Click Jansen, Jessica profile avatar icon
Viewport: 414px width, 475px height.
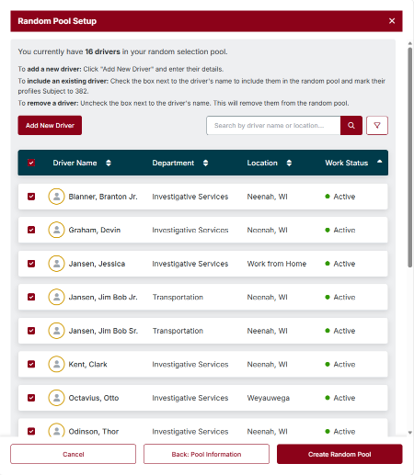[x=56, y=263]
